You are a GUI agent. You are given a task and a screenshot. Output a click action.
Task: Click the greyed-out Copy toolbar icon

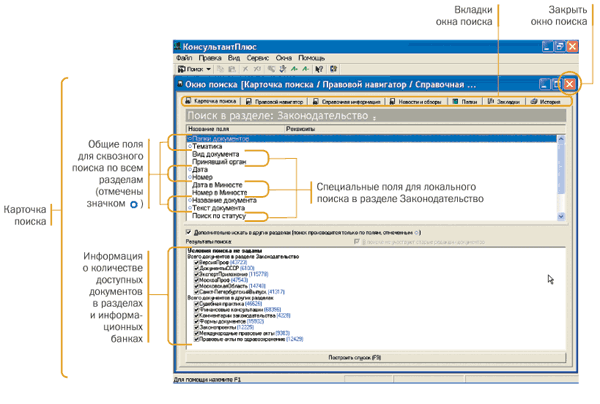[220, 69]
